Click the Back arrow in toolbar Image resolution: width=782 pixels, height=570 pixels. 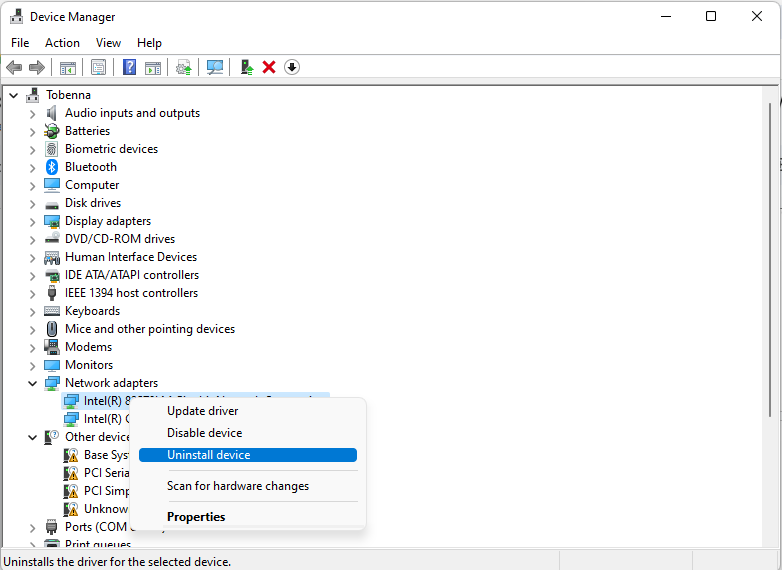click(14, 67)
